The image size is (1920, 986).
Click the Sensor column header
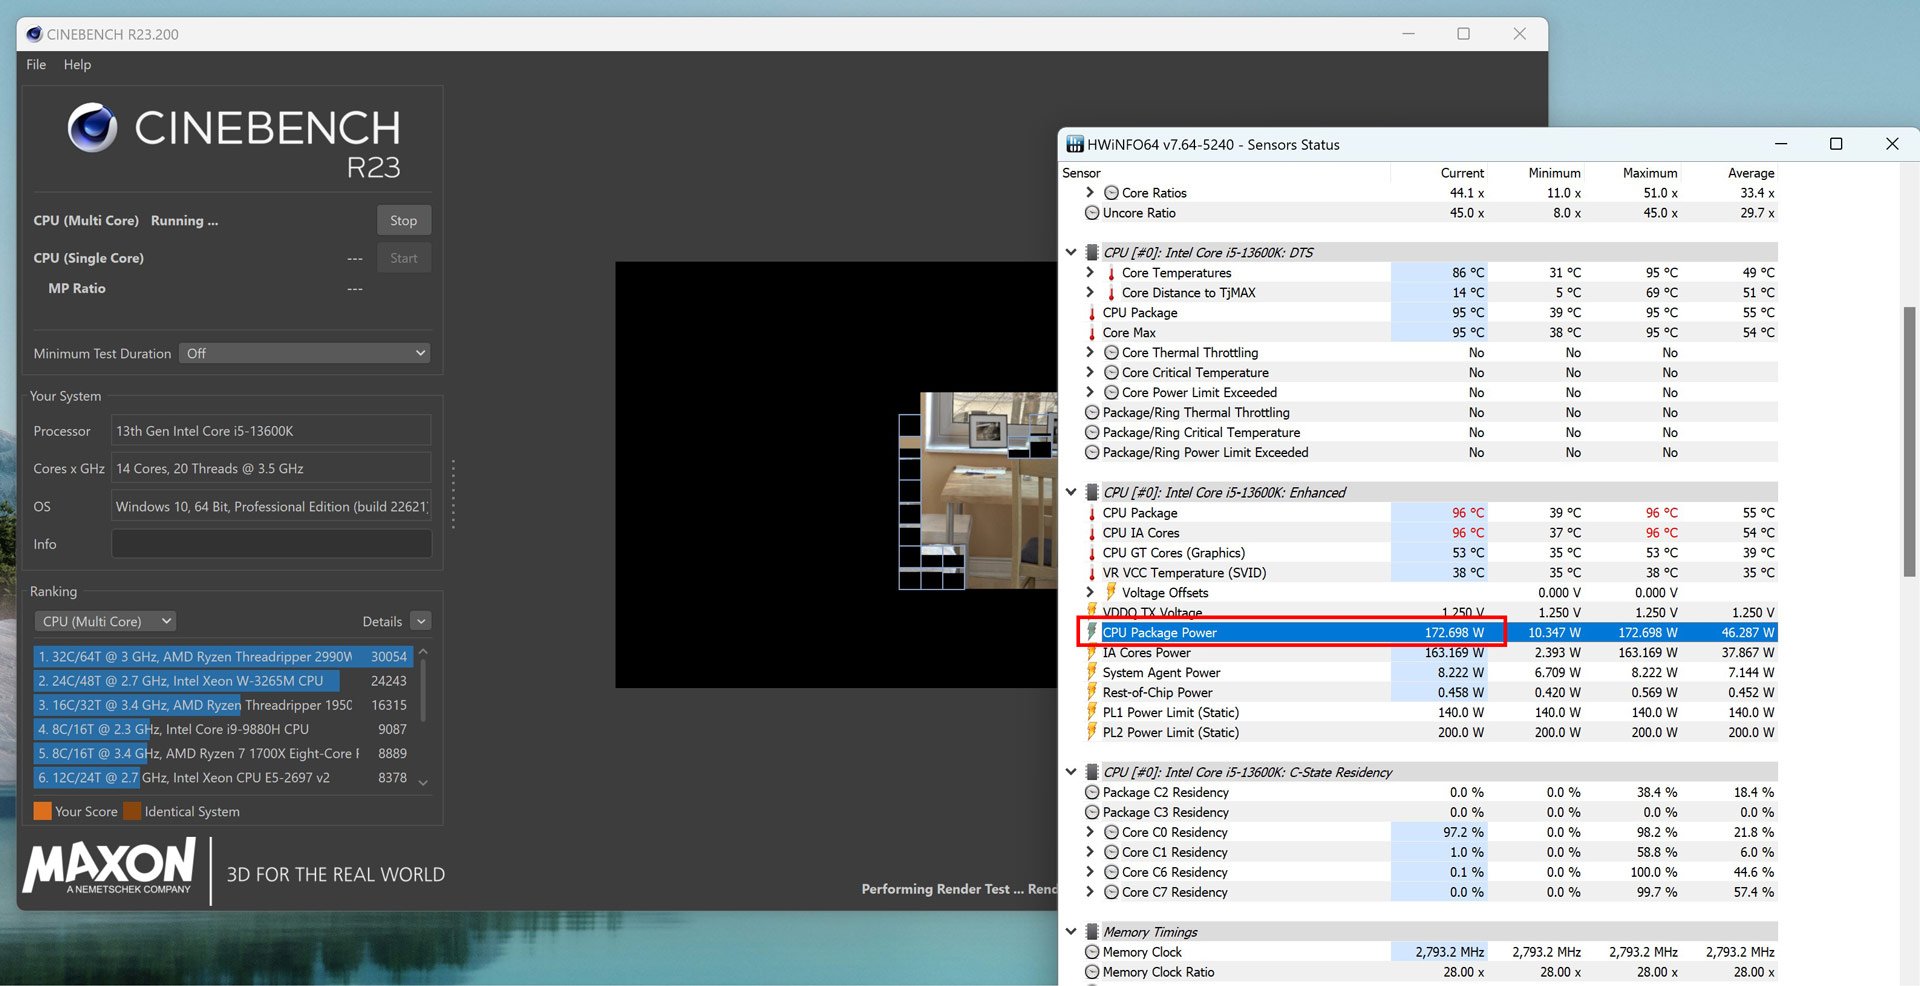[x=1081, y=173]
